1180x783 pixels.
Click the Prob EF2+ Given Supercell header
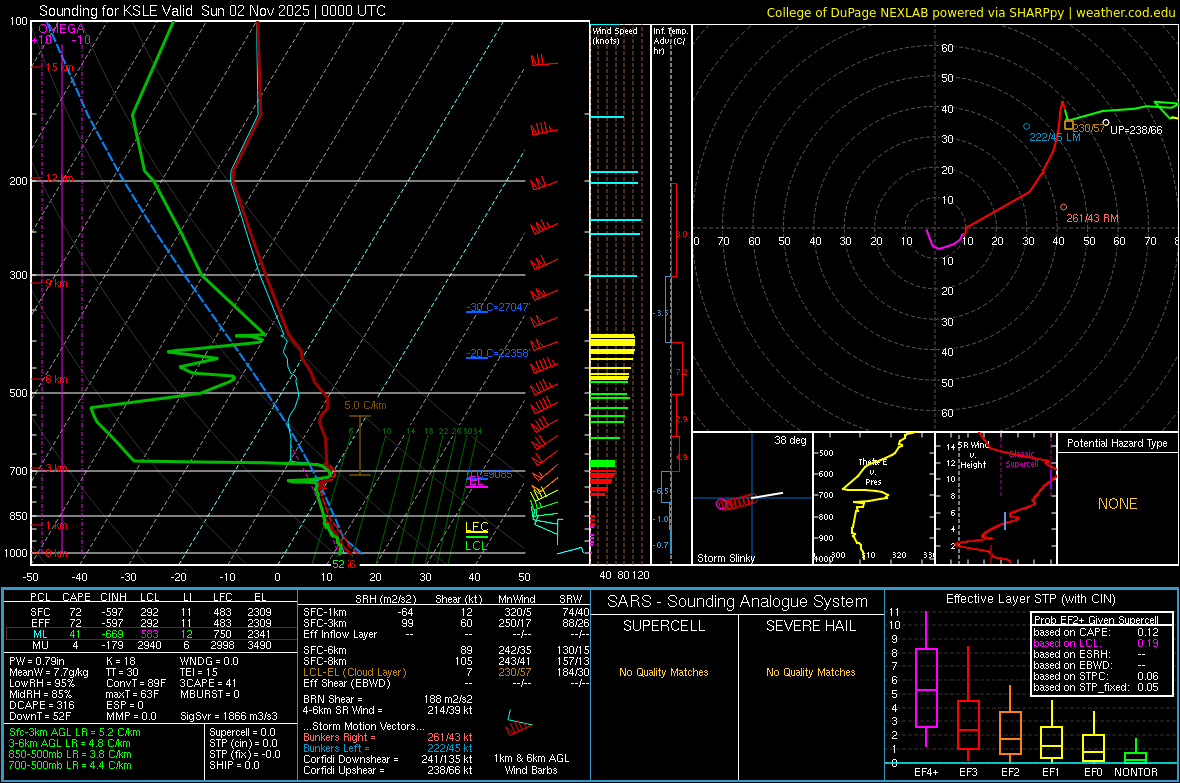coord(1096,620)
